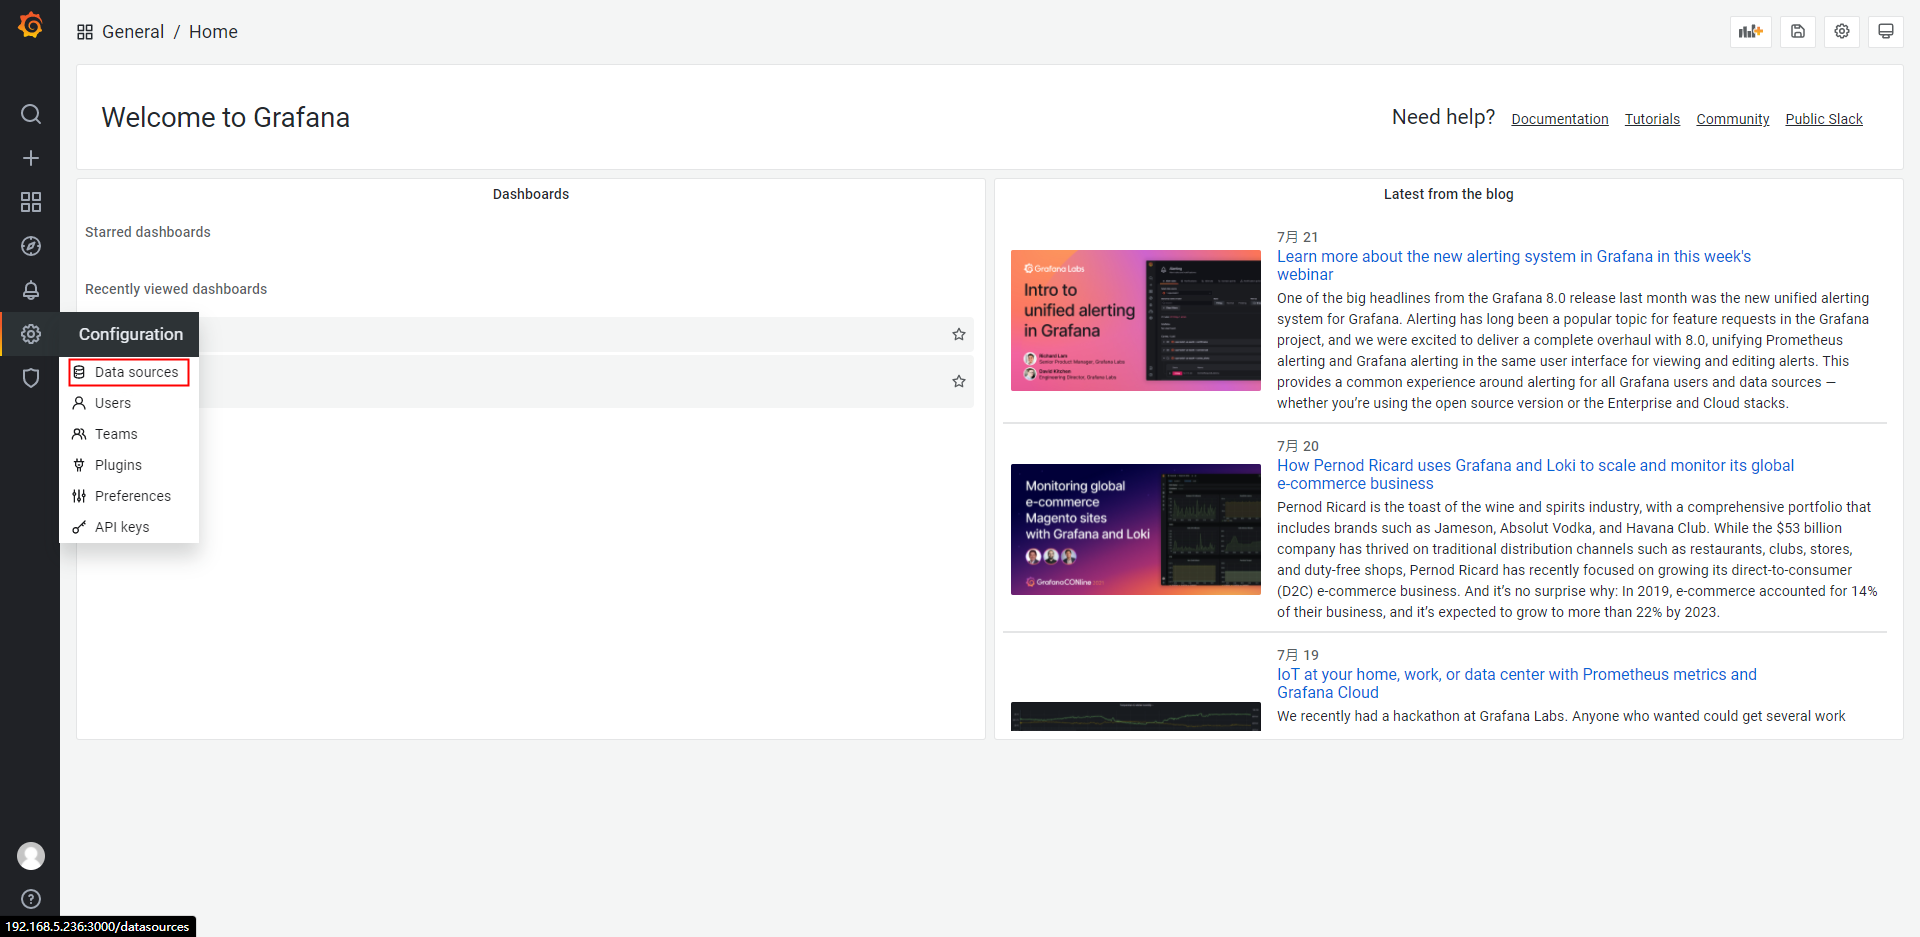
Task: Click the Save dashboard disk icon
Action: click(x=1798, y=31)
